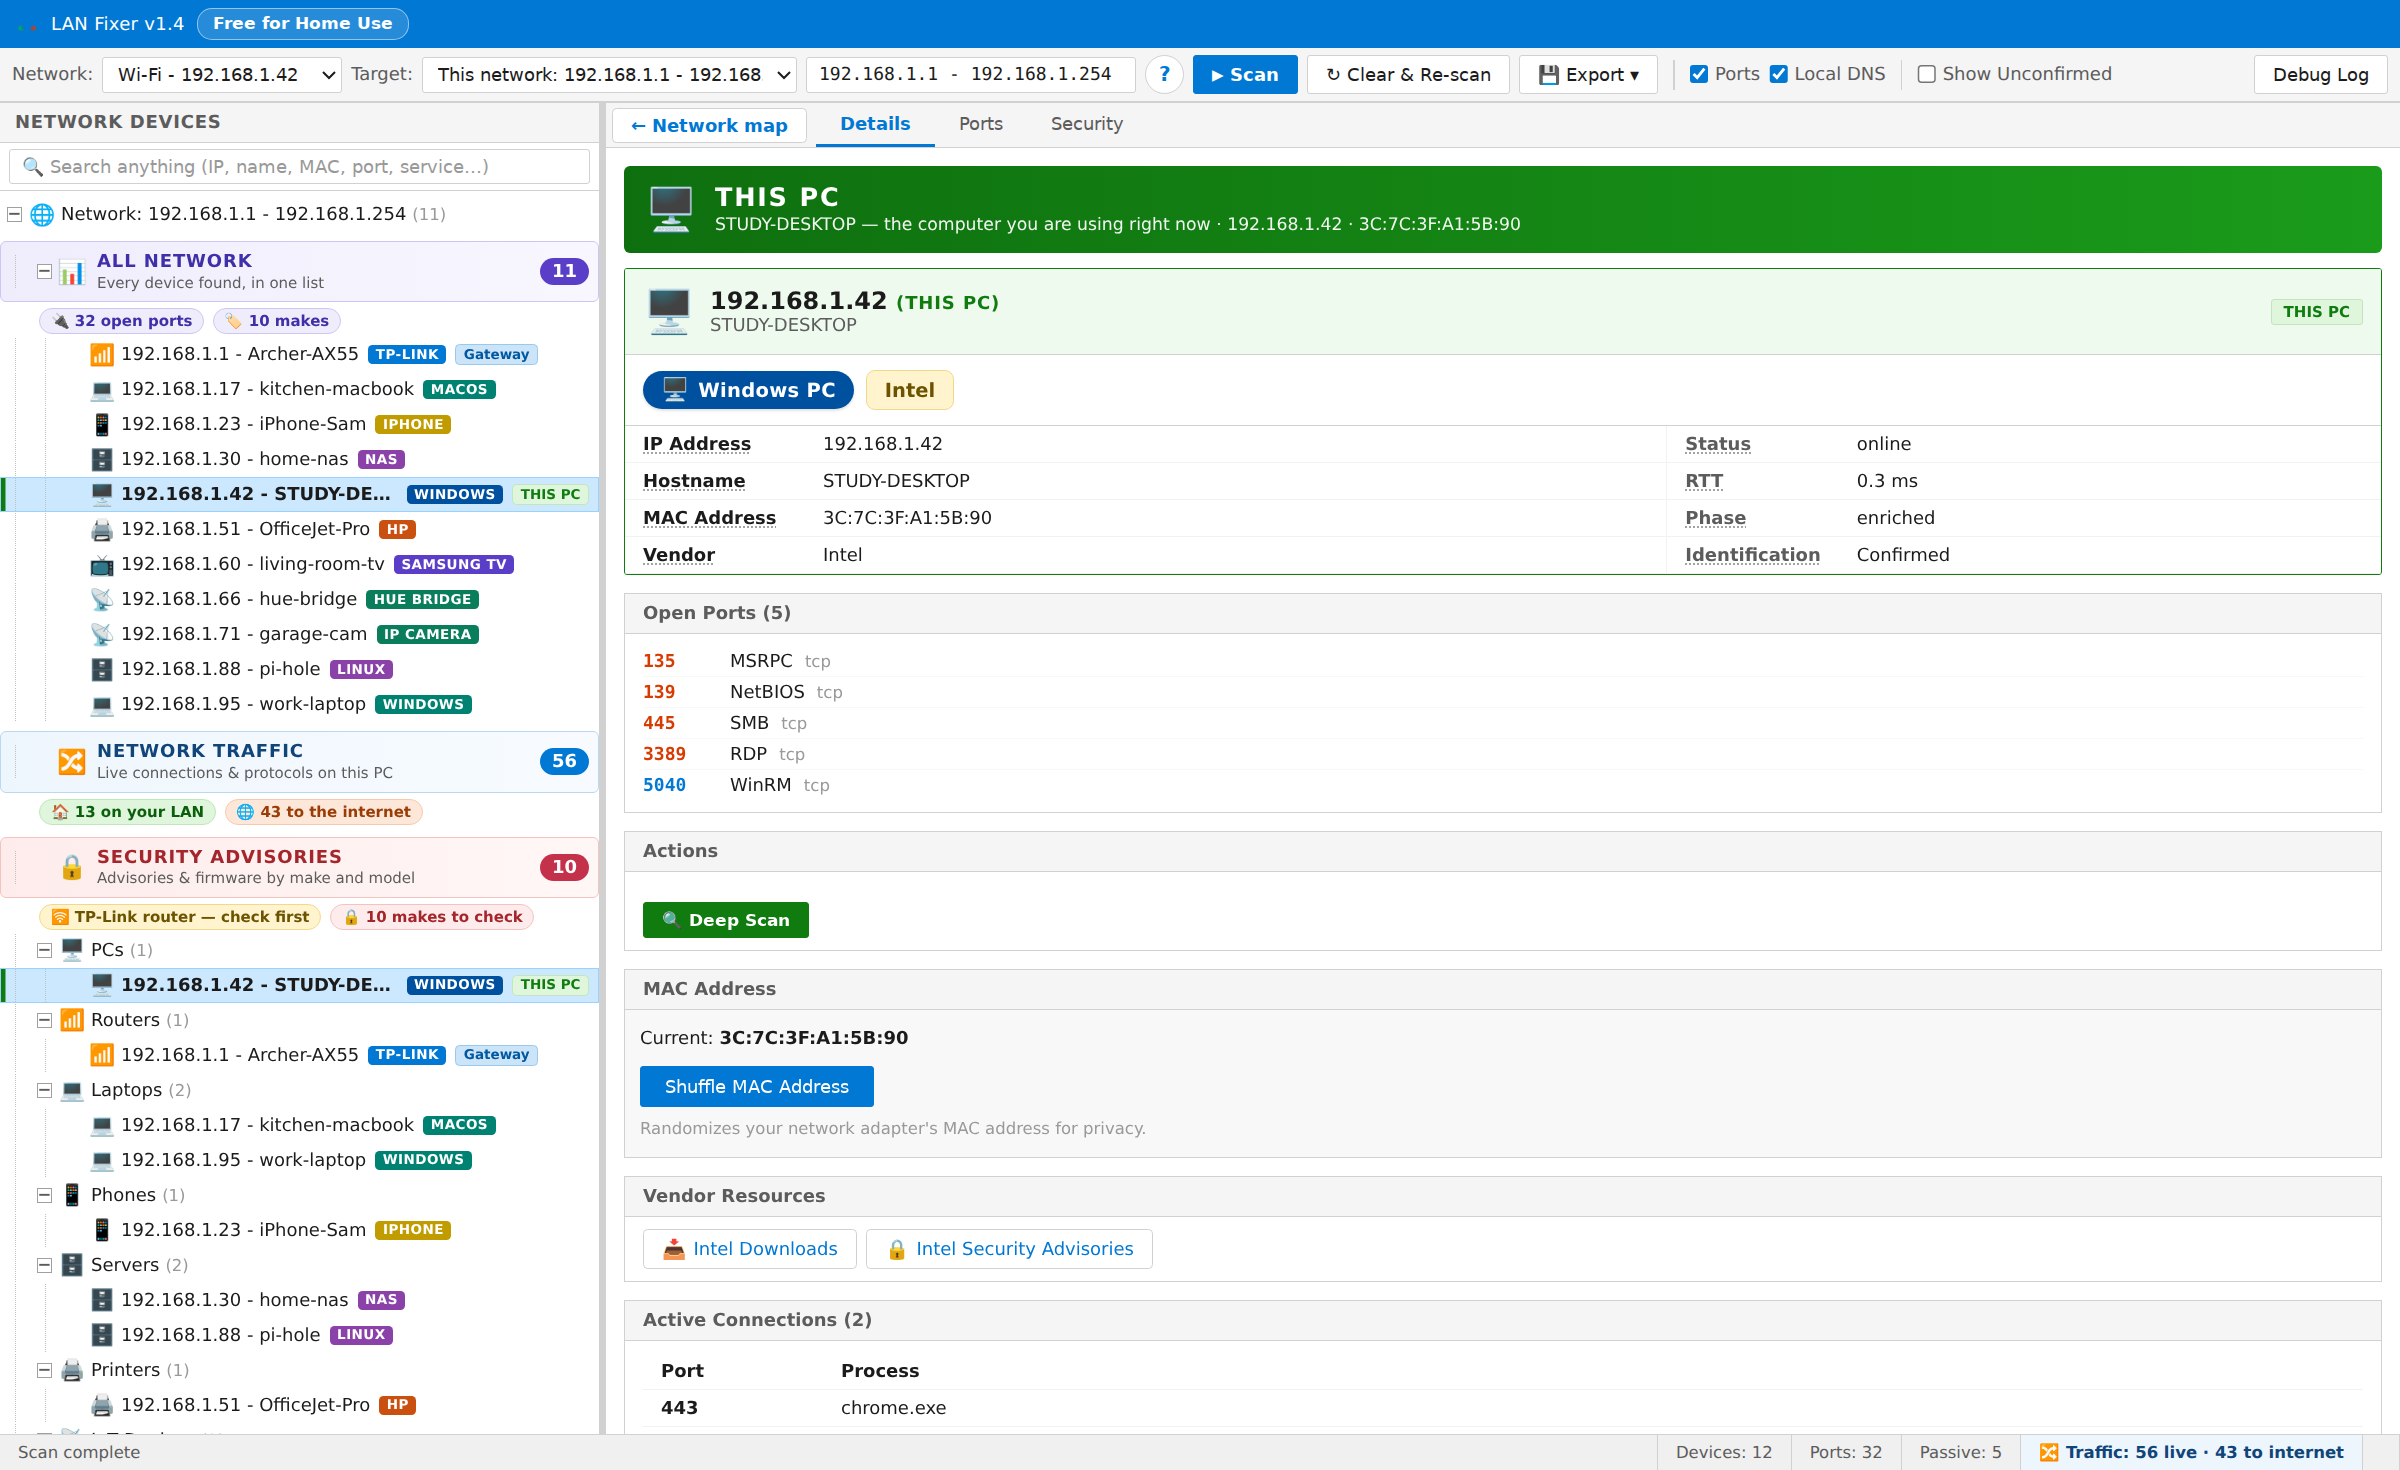Click the server icon of home-nas in All Network

pos(102,460)
